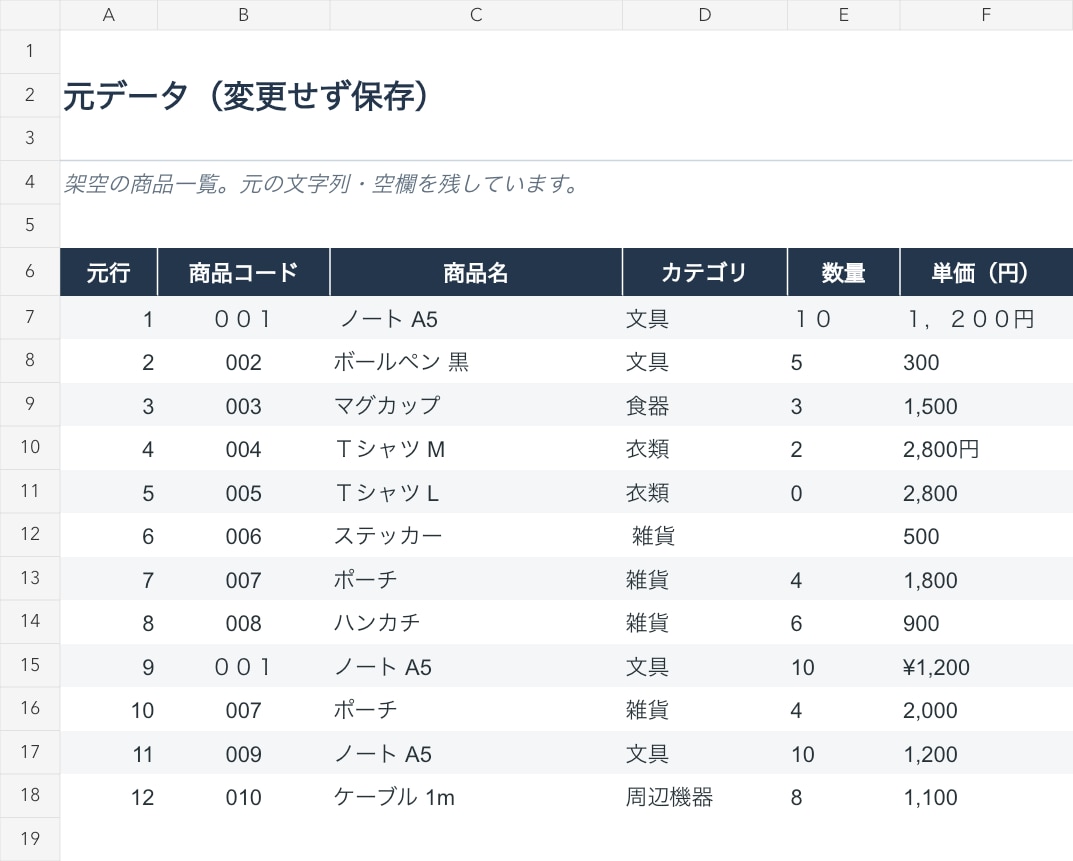This screenshot has height=861, width=1073.
Task: Select product code 004 cell
Action: tap(244, 449)
